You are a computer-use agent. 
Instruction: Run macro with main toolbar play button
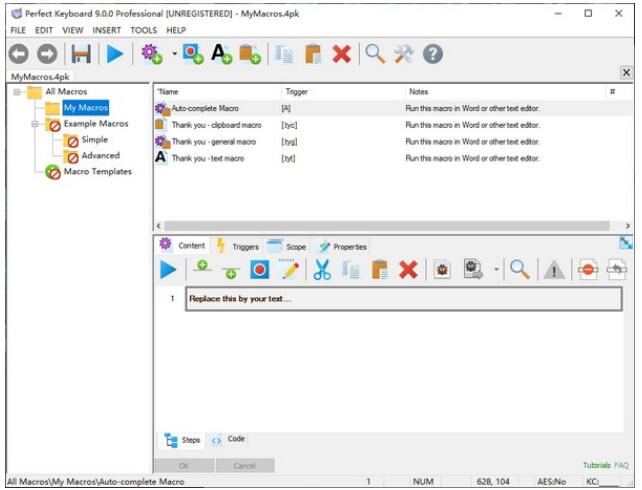pos(115,54)
